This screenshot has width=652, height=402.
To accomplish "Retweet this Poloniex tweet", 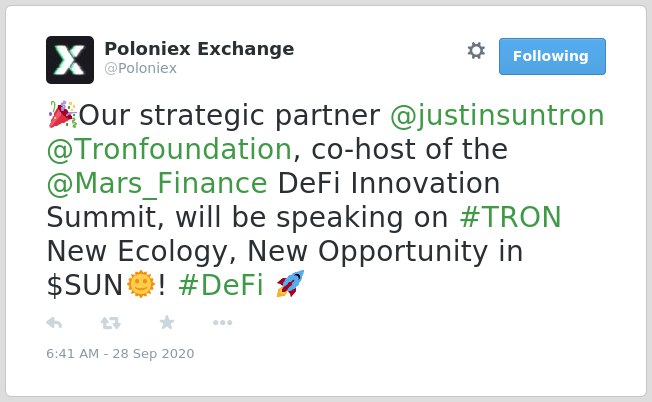I will pyautogui.click(x=111, y=323).
